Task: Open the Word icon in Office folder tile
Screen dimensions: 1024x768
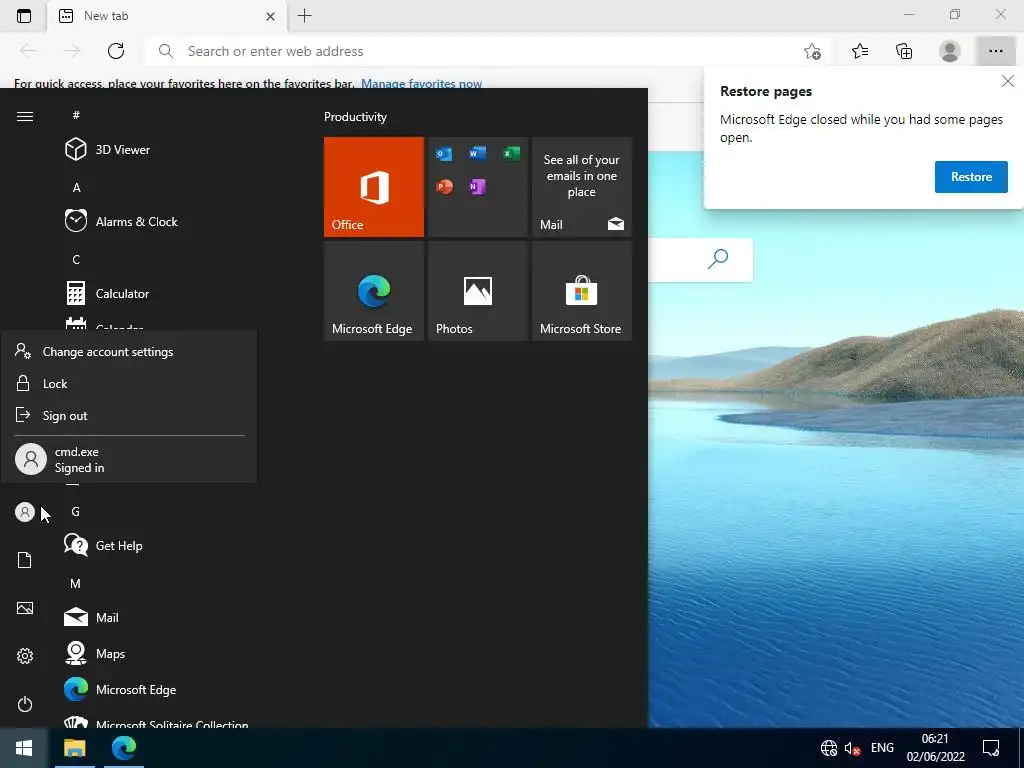Action: point(477,154)
